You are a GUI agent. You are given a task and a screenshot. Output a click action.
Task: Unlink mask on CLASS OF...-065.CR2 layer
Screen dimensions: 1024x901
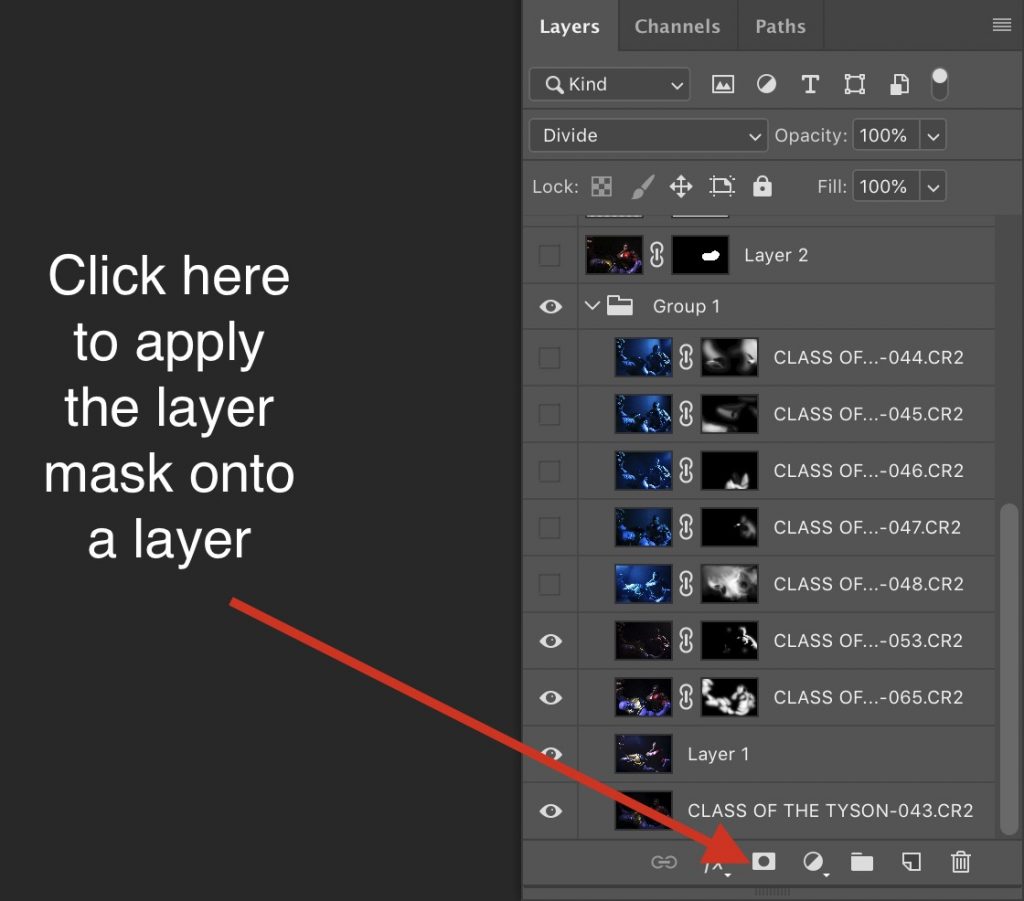click(x=686, y=697)
